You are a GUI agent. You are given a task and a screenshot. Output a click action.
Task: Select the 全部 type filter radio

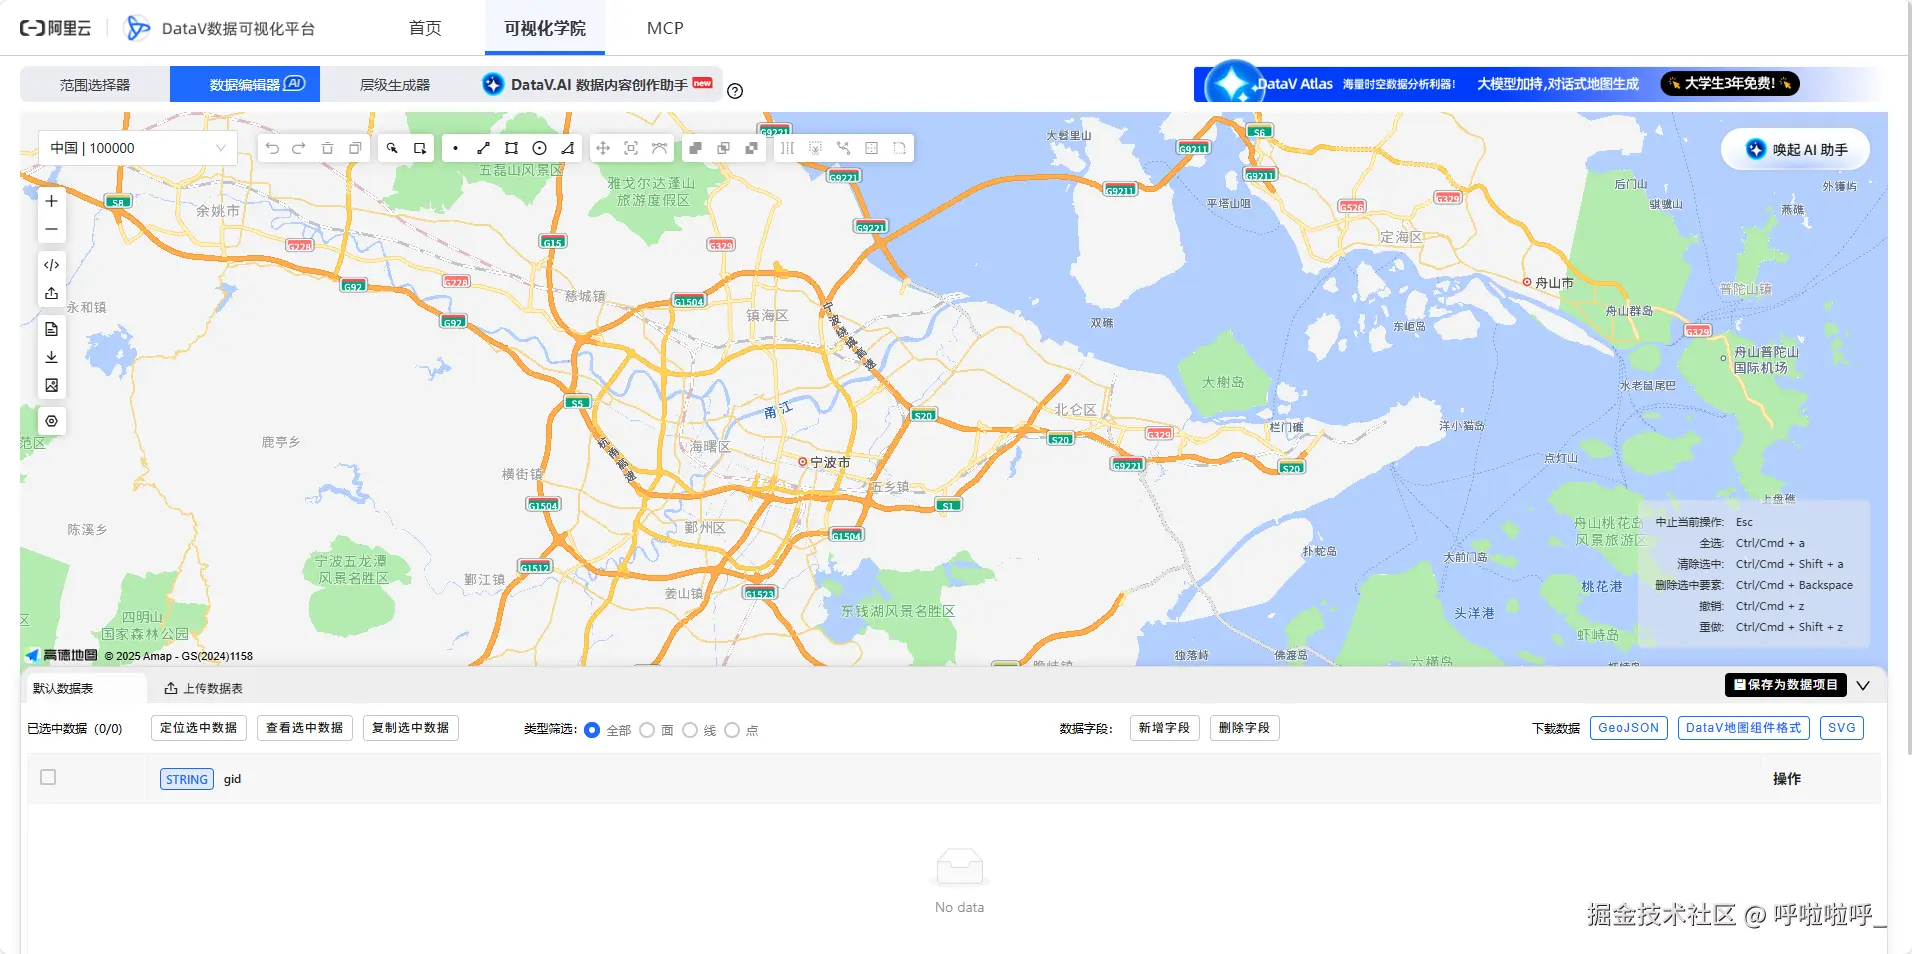[592, 730]
